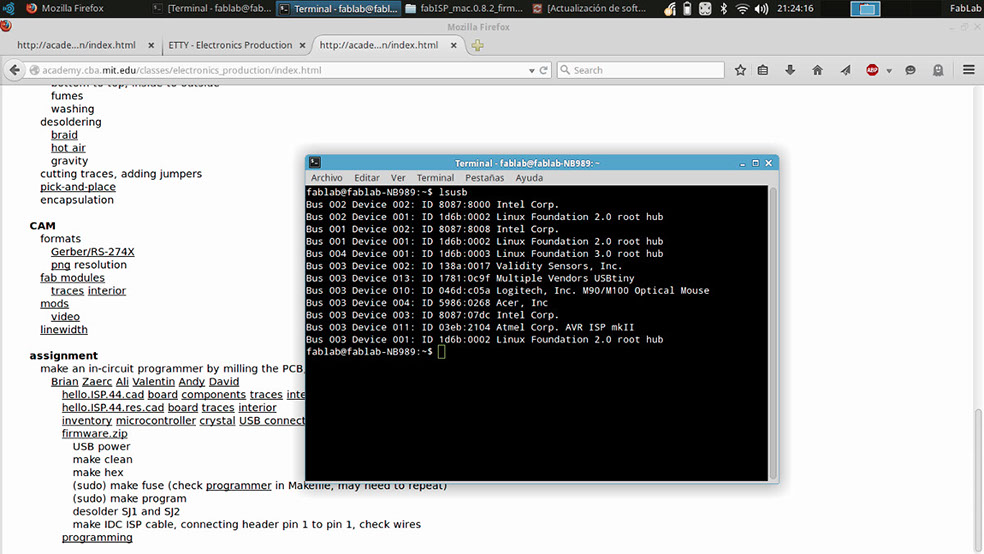Screen dimensions: 984x554
Task: Expand the Adblock Plus dropdown arrow
Action: click(x=889, y=71)
